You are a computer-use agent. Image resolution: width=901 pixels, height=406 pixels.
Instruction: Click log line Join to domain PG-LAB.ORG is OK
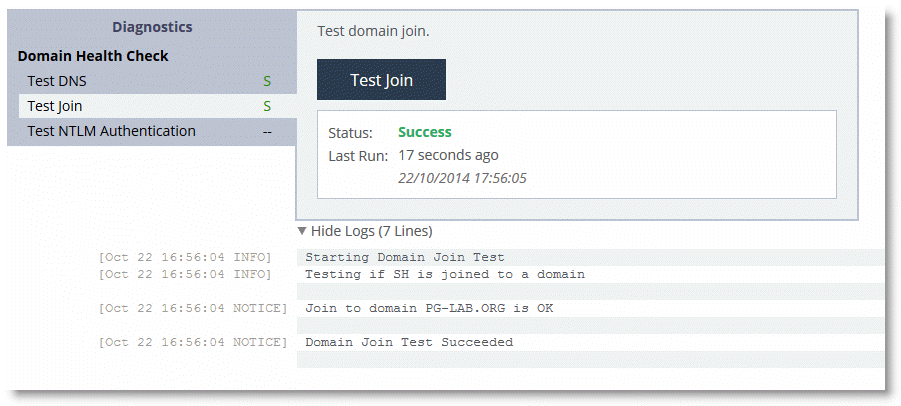(429, 308)
